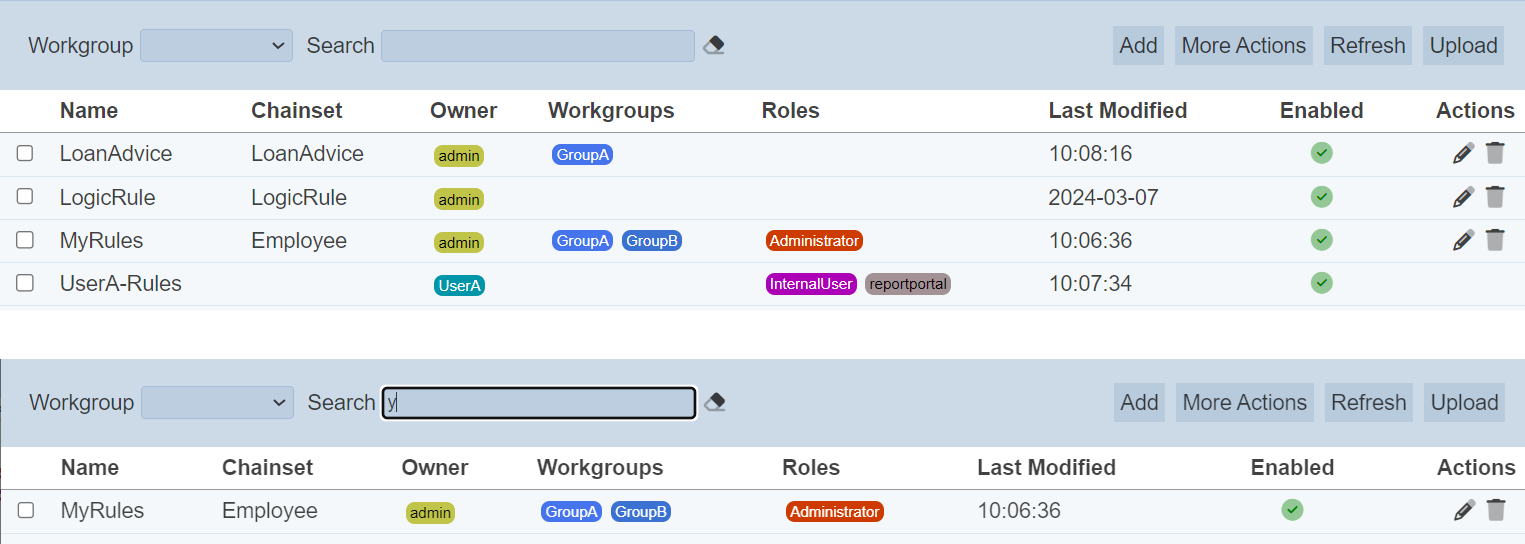The width and height of the screenshot is (1525, 544).
Task: Delete the LoanAdvice rule via trash icon
Action: [1495, 153]
